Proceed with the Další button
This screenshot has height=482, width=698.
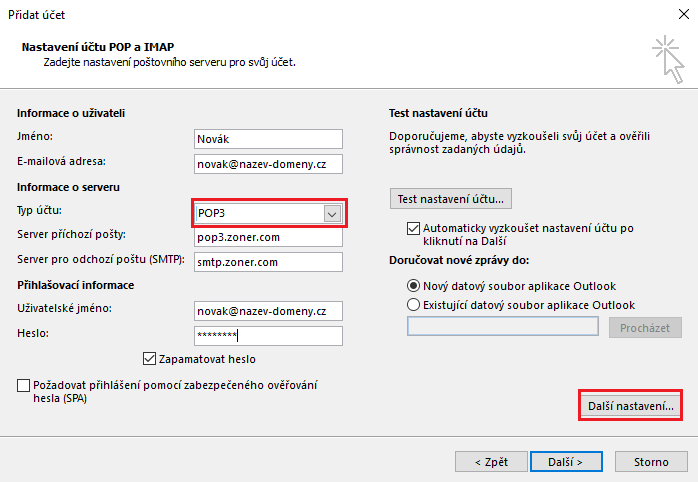coord(565,462)
